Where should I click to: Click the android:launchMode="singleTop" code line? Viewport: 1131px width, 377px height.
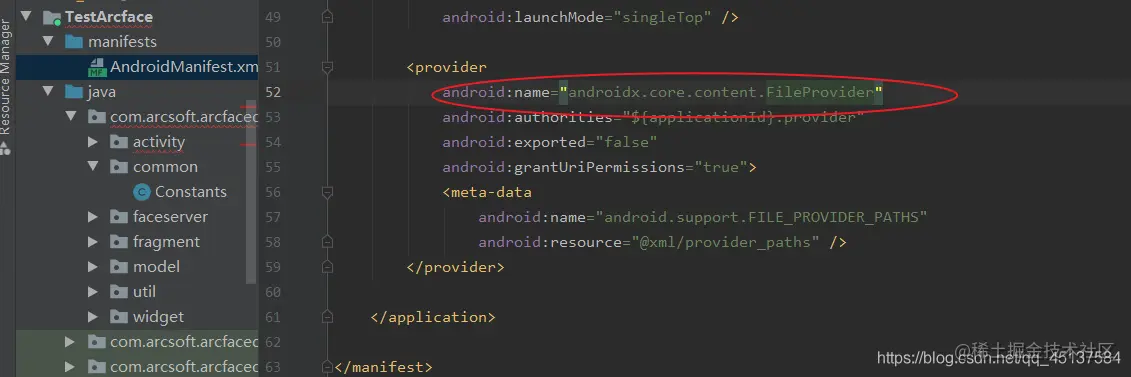click(x=590, y=17)
